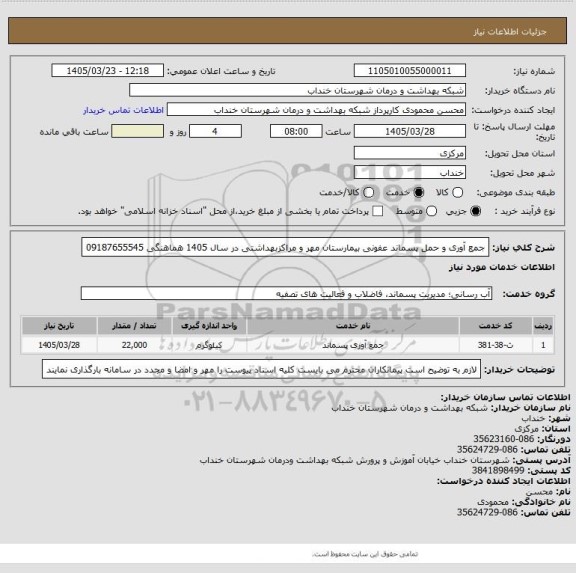Click the remaining days field showing 4

tap(215, 131)
